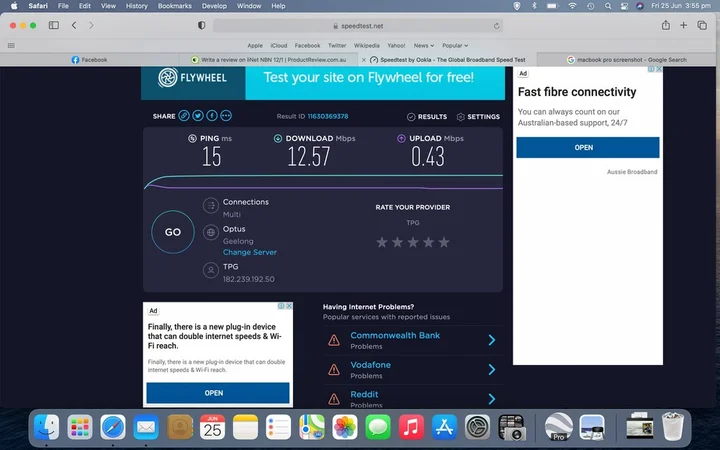Expand Vodafone problems chevron

pyautogui.click(x=492, y=369)
